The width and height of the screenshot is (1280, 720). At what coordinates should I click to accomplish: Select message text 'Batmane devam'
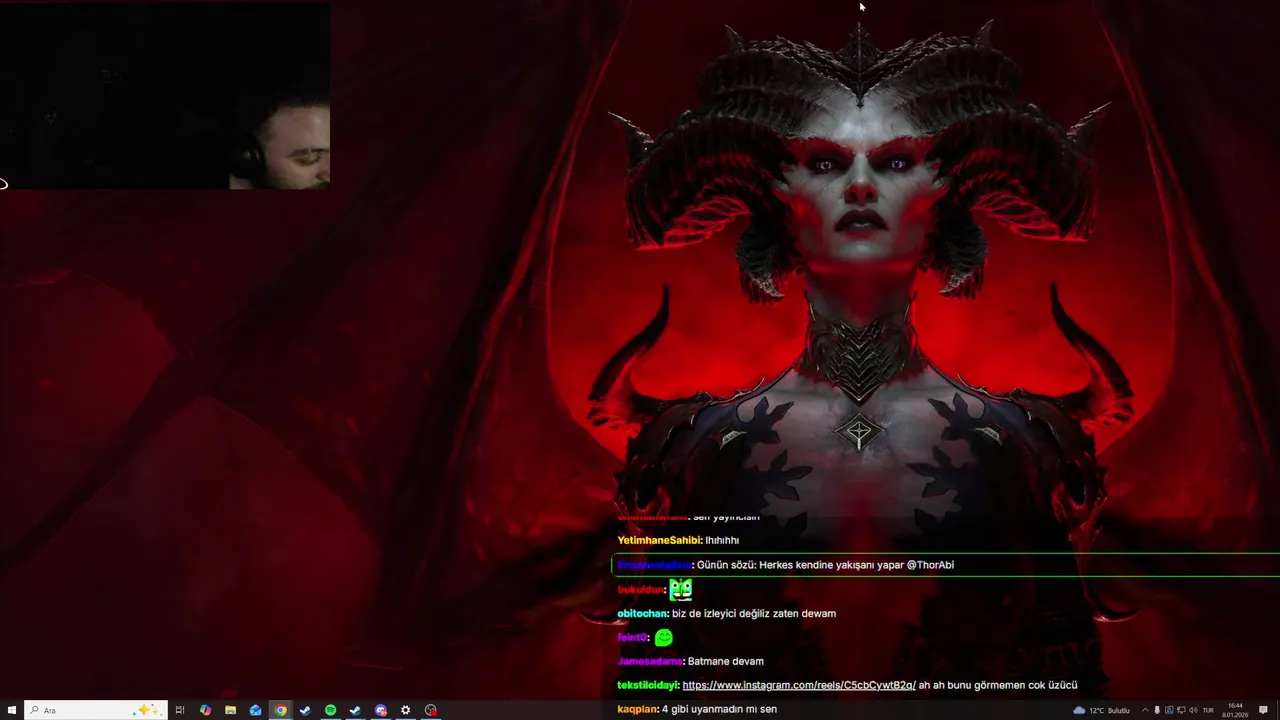[726, 661]
